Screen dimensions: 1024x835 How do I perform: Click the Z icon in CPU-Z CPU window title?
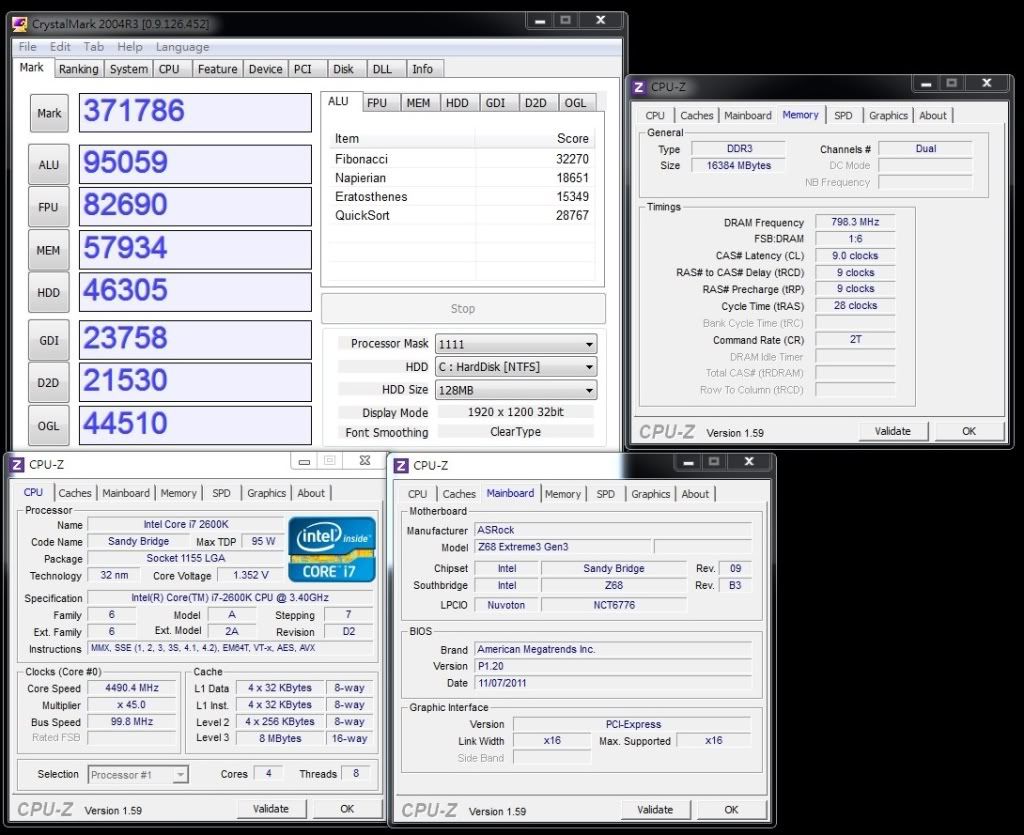17,465
